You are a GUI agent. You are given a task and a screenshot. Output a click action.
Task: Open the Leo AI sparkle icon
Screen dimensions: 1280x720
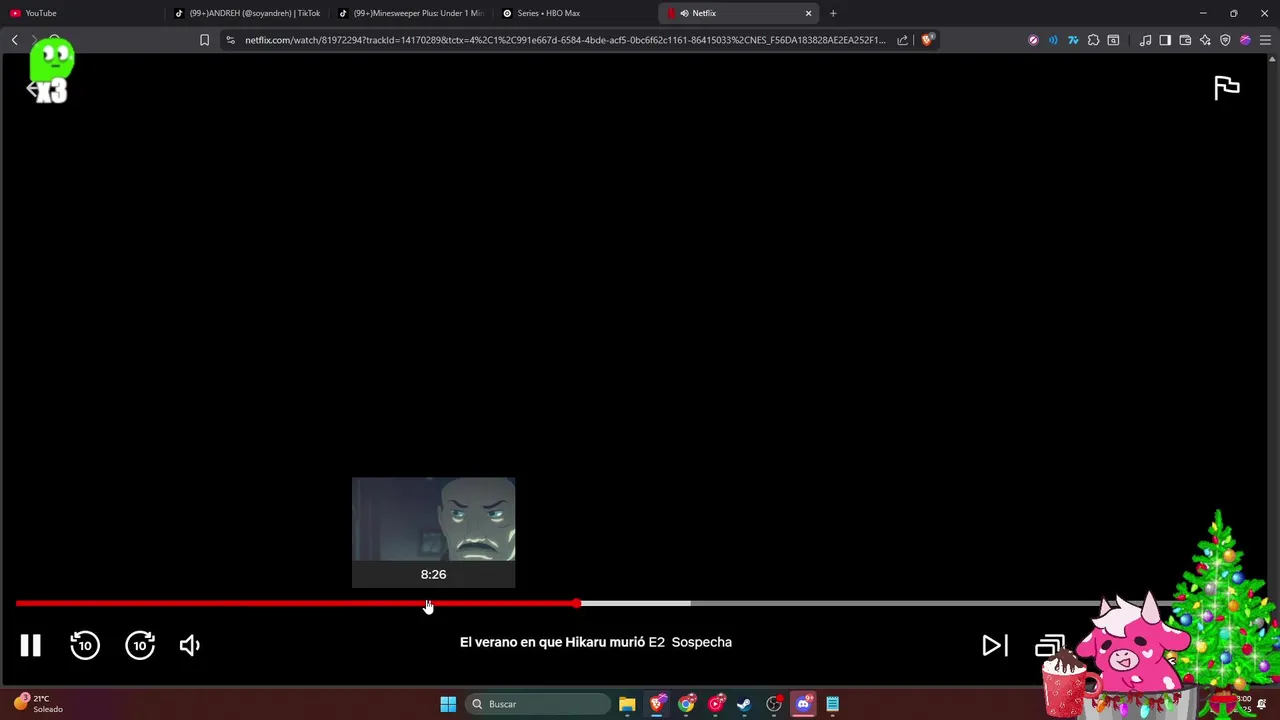[x=1205, y=40]
